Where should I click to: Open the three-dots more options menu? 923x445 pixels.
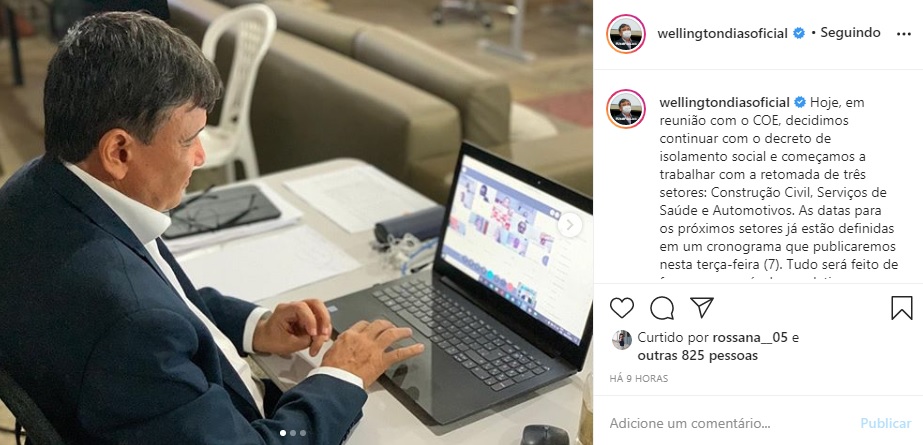tap(904, 34)
